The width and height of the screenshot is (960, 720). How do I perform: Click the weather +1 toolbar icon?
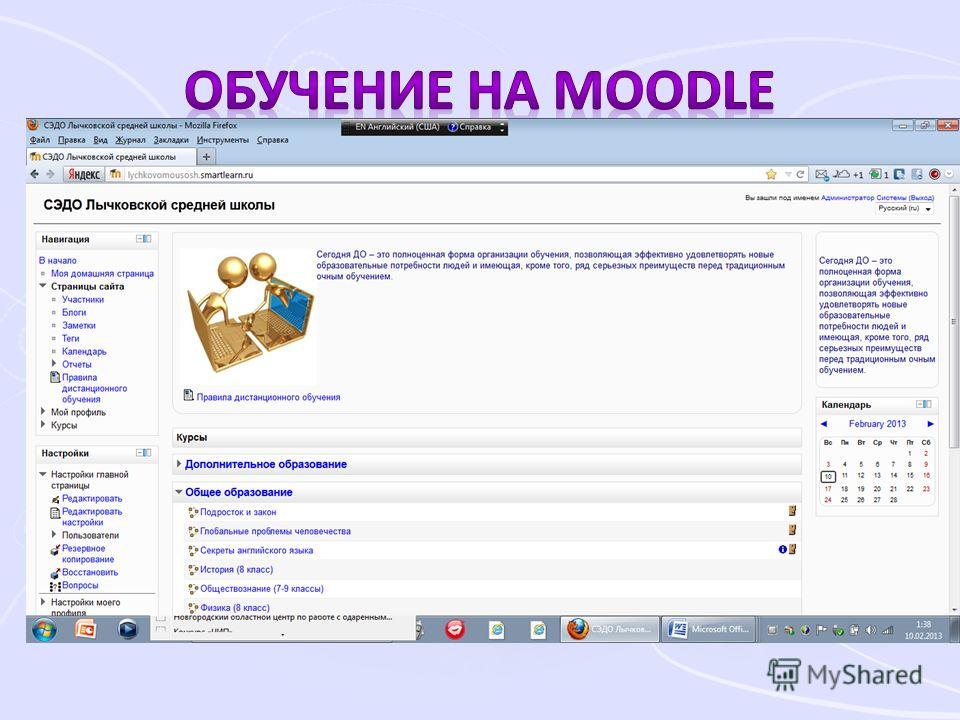pyautogui.click(x=849, y=174)
